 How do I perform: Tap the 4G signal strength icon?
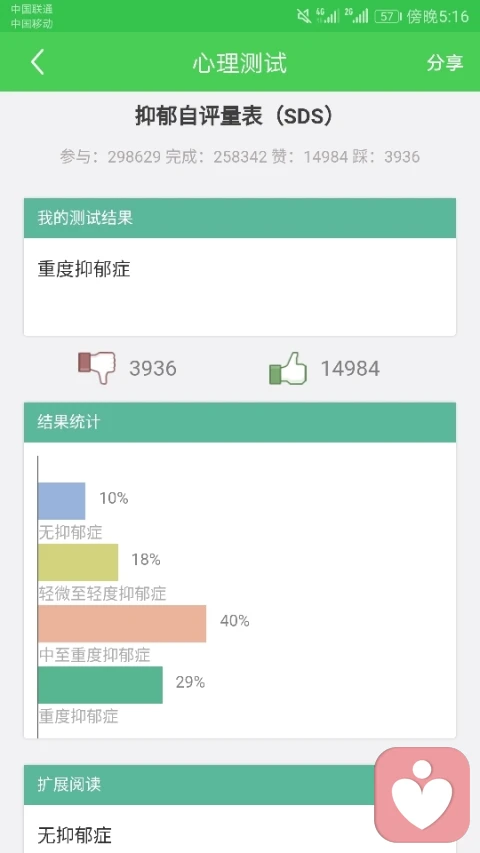click(x=327, y=16)
